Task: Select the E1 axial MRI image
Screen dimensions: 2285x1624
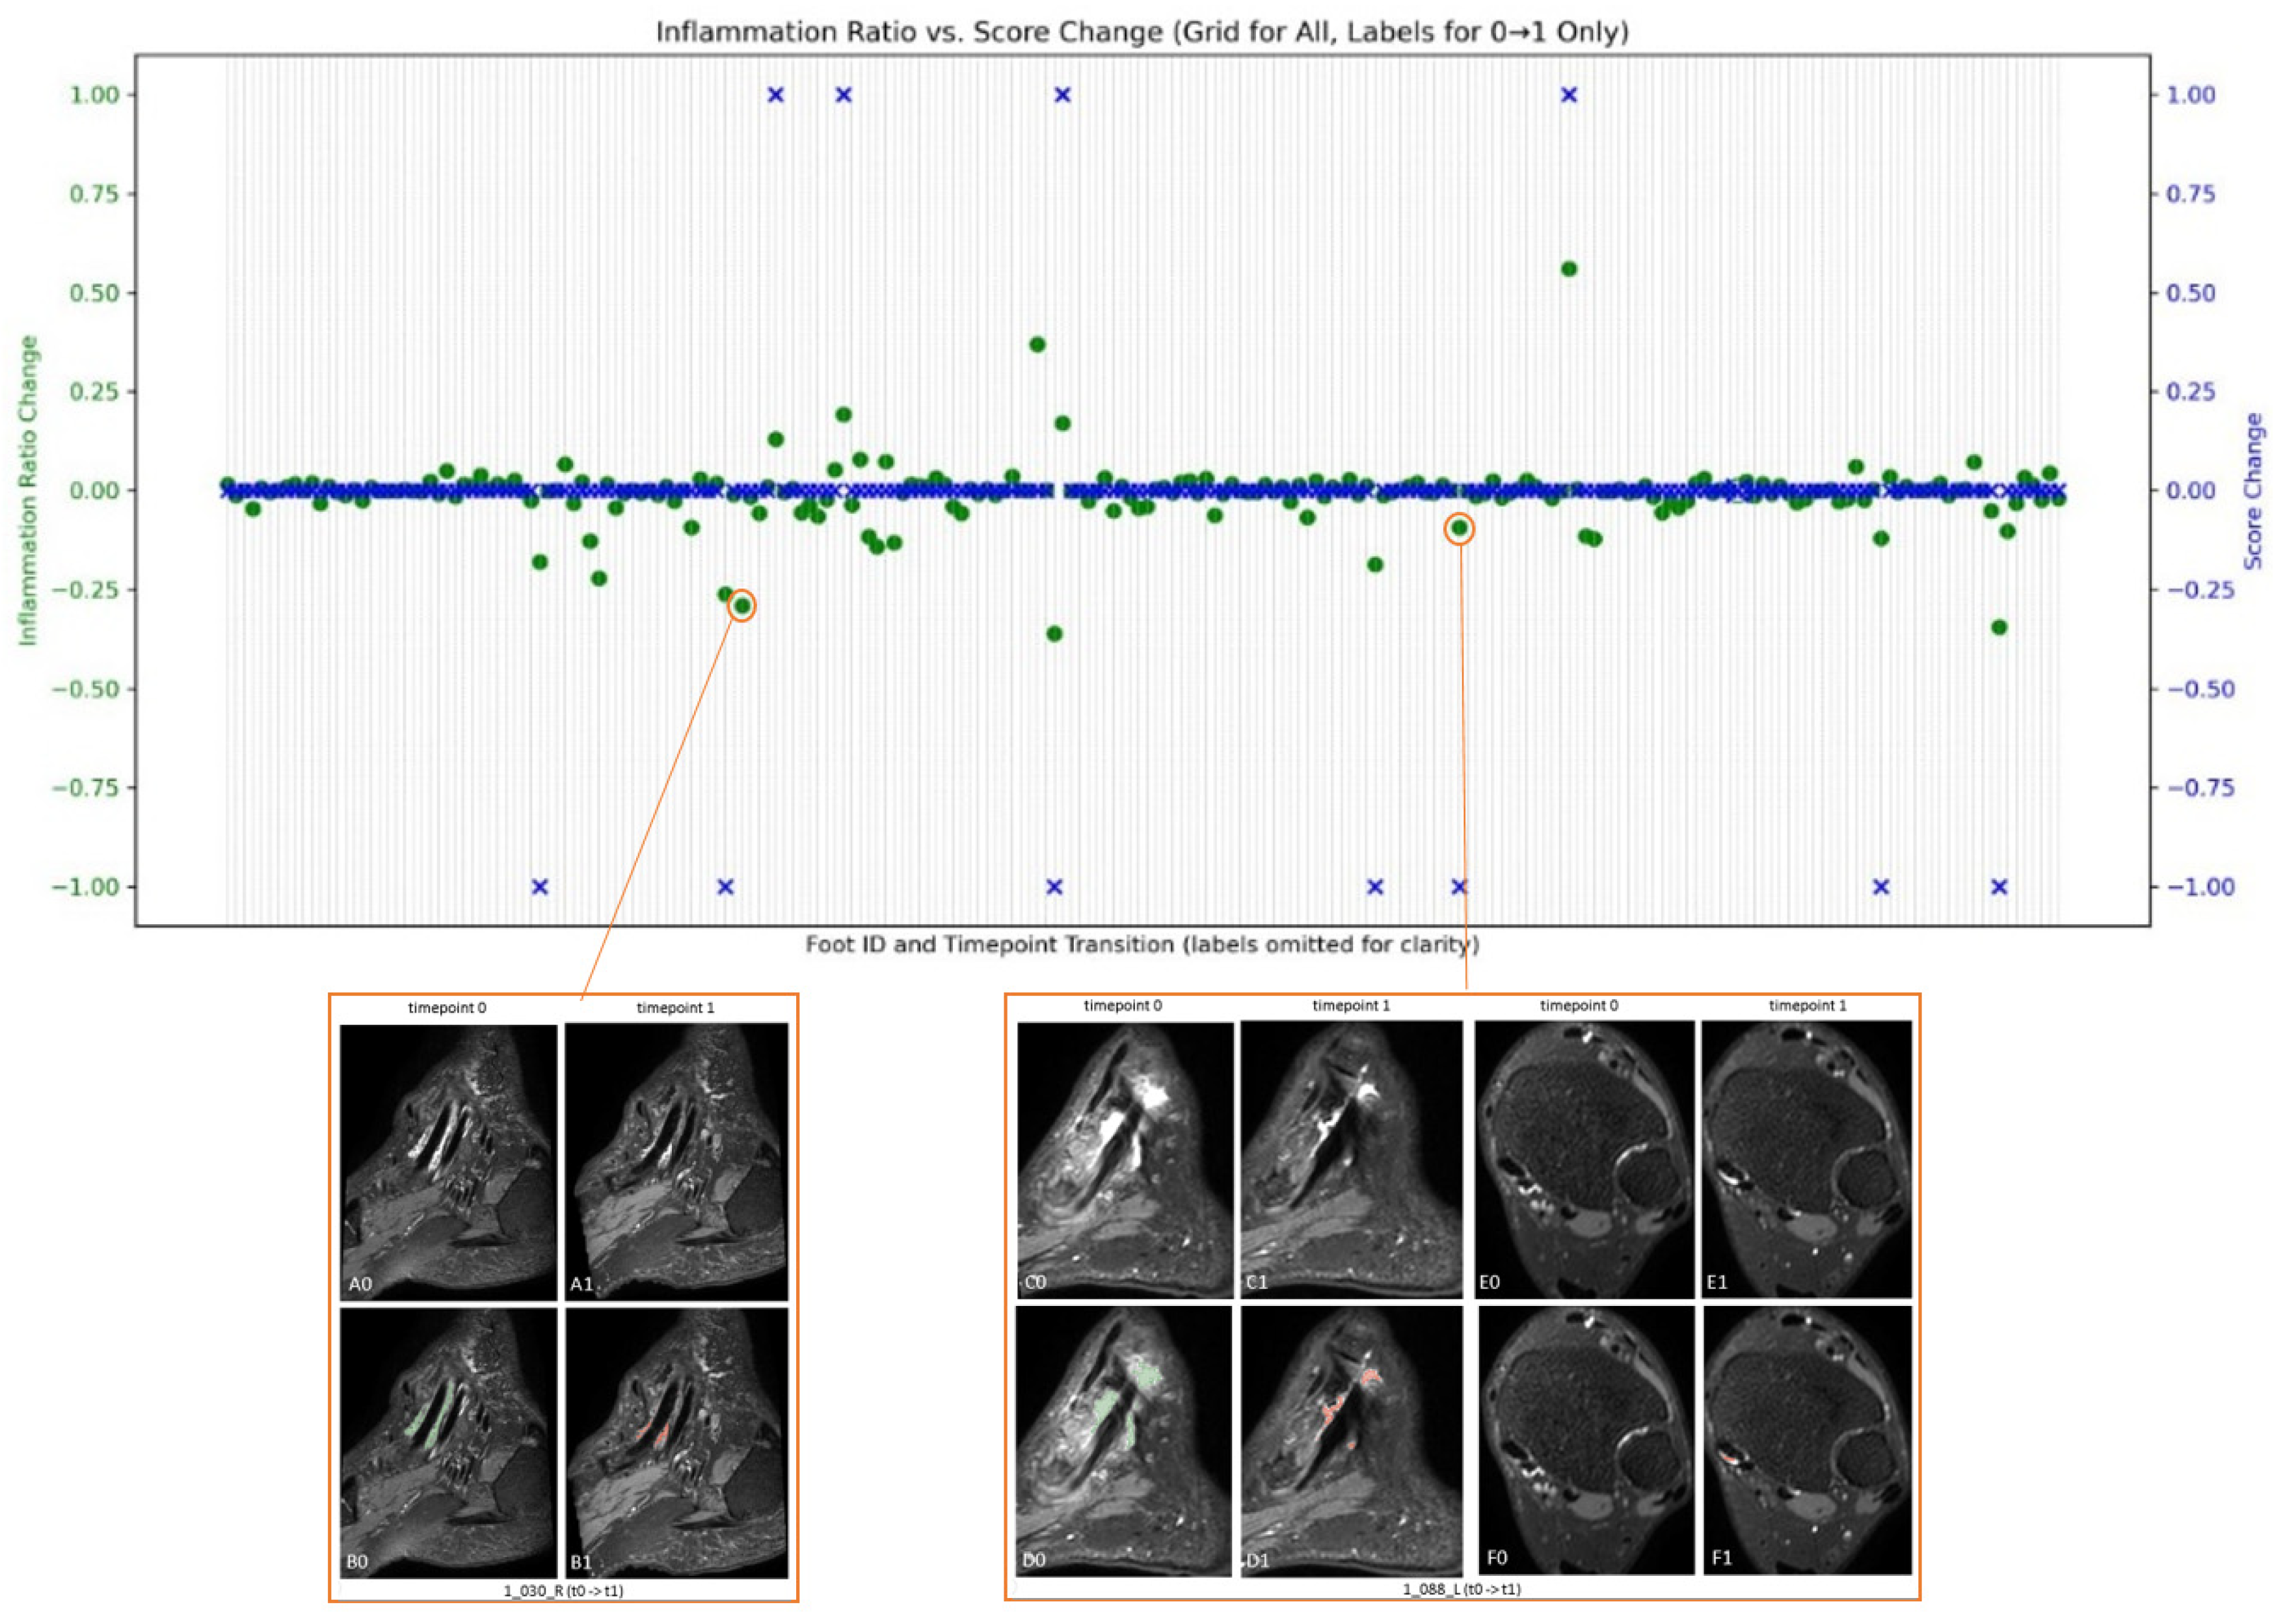Action: click(x=1806, y=1160)
